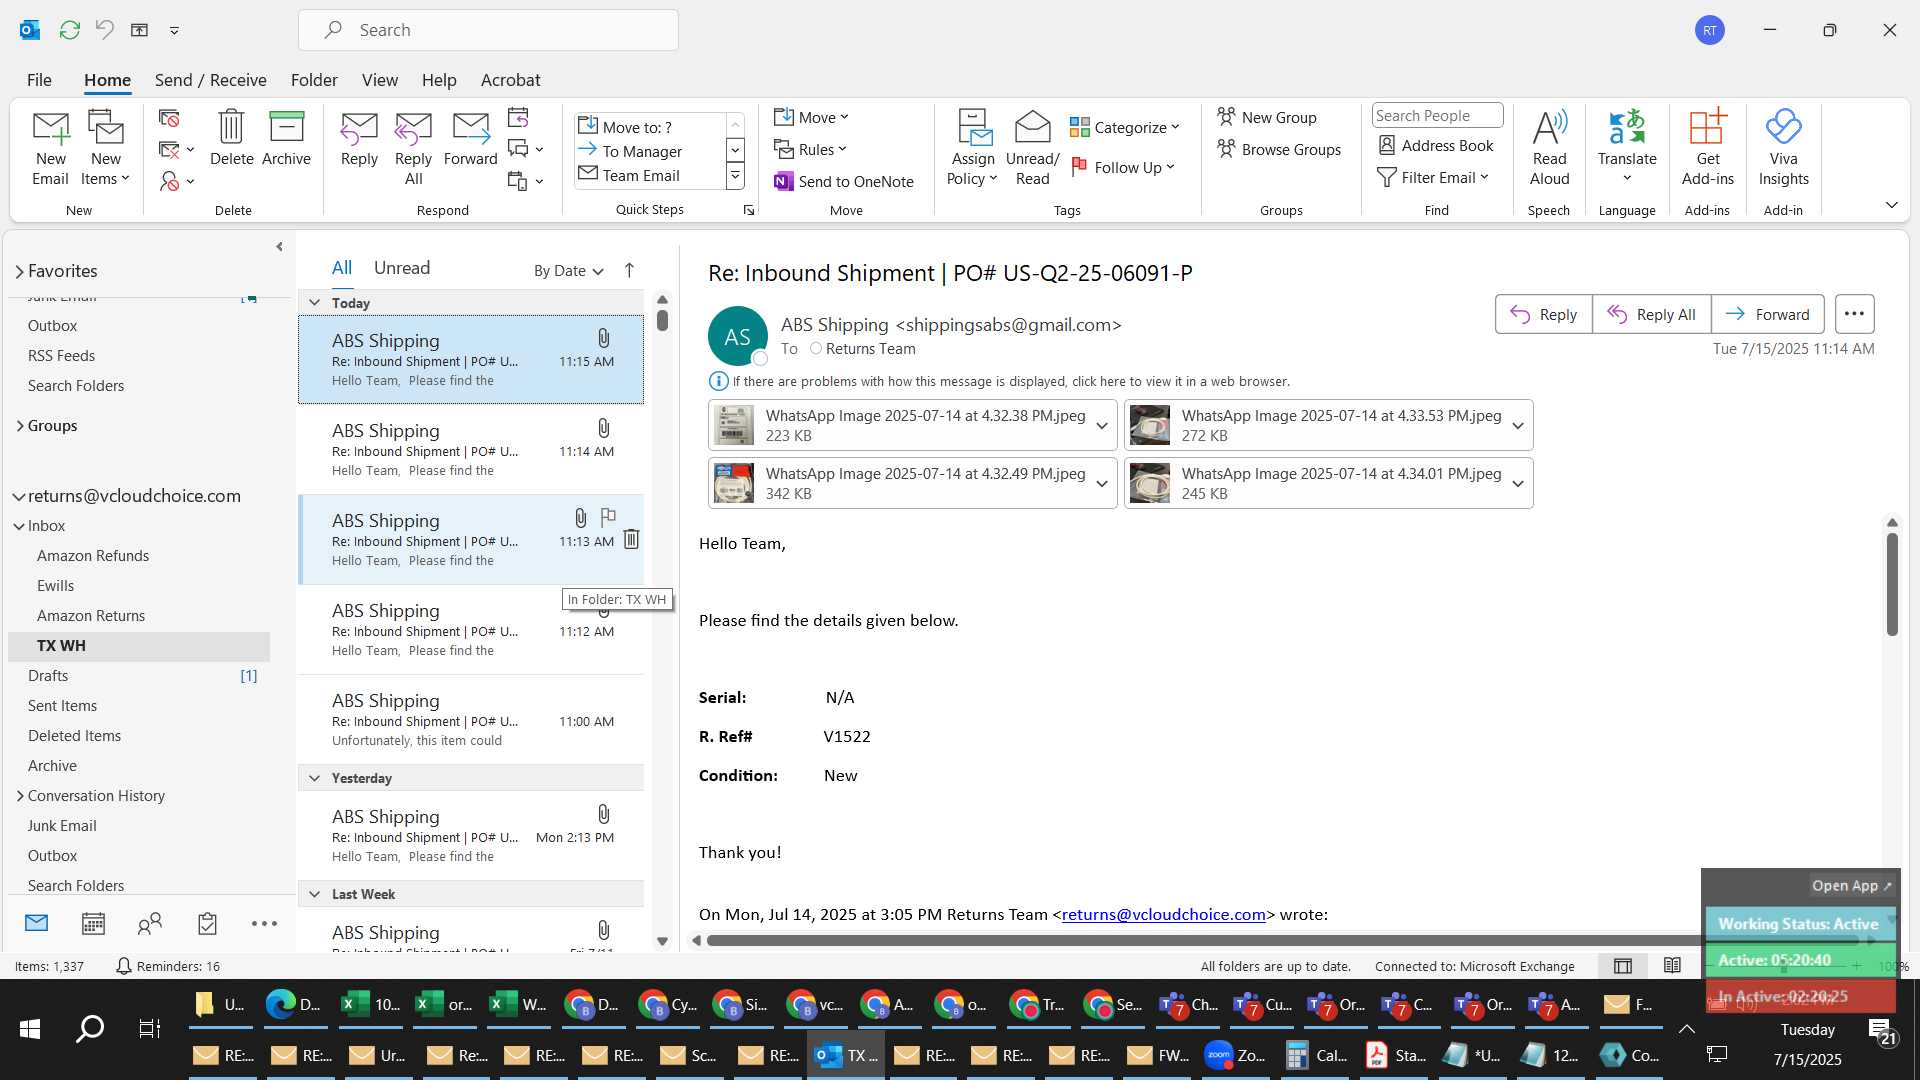Open the Folder tab

[x=314, y=80]
